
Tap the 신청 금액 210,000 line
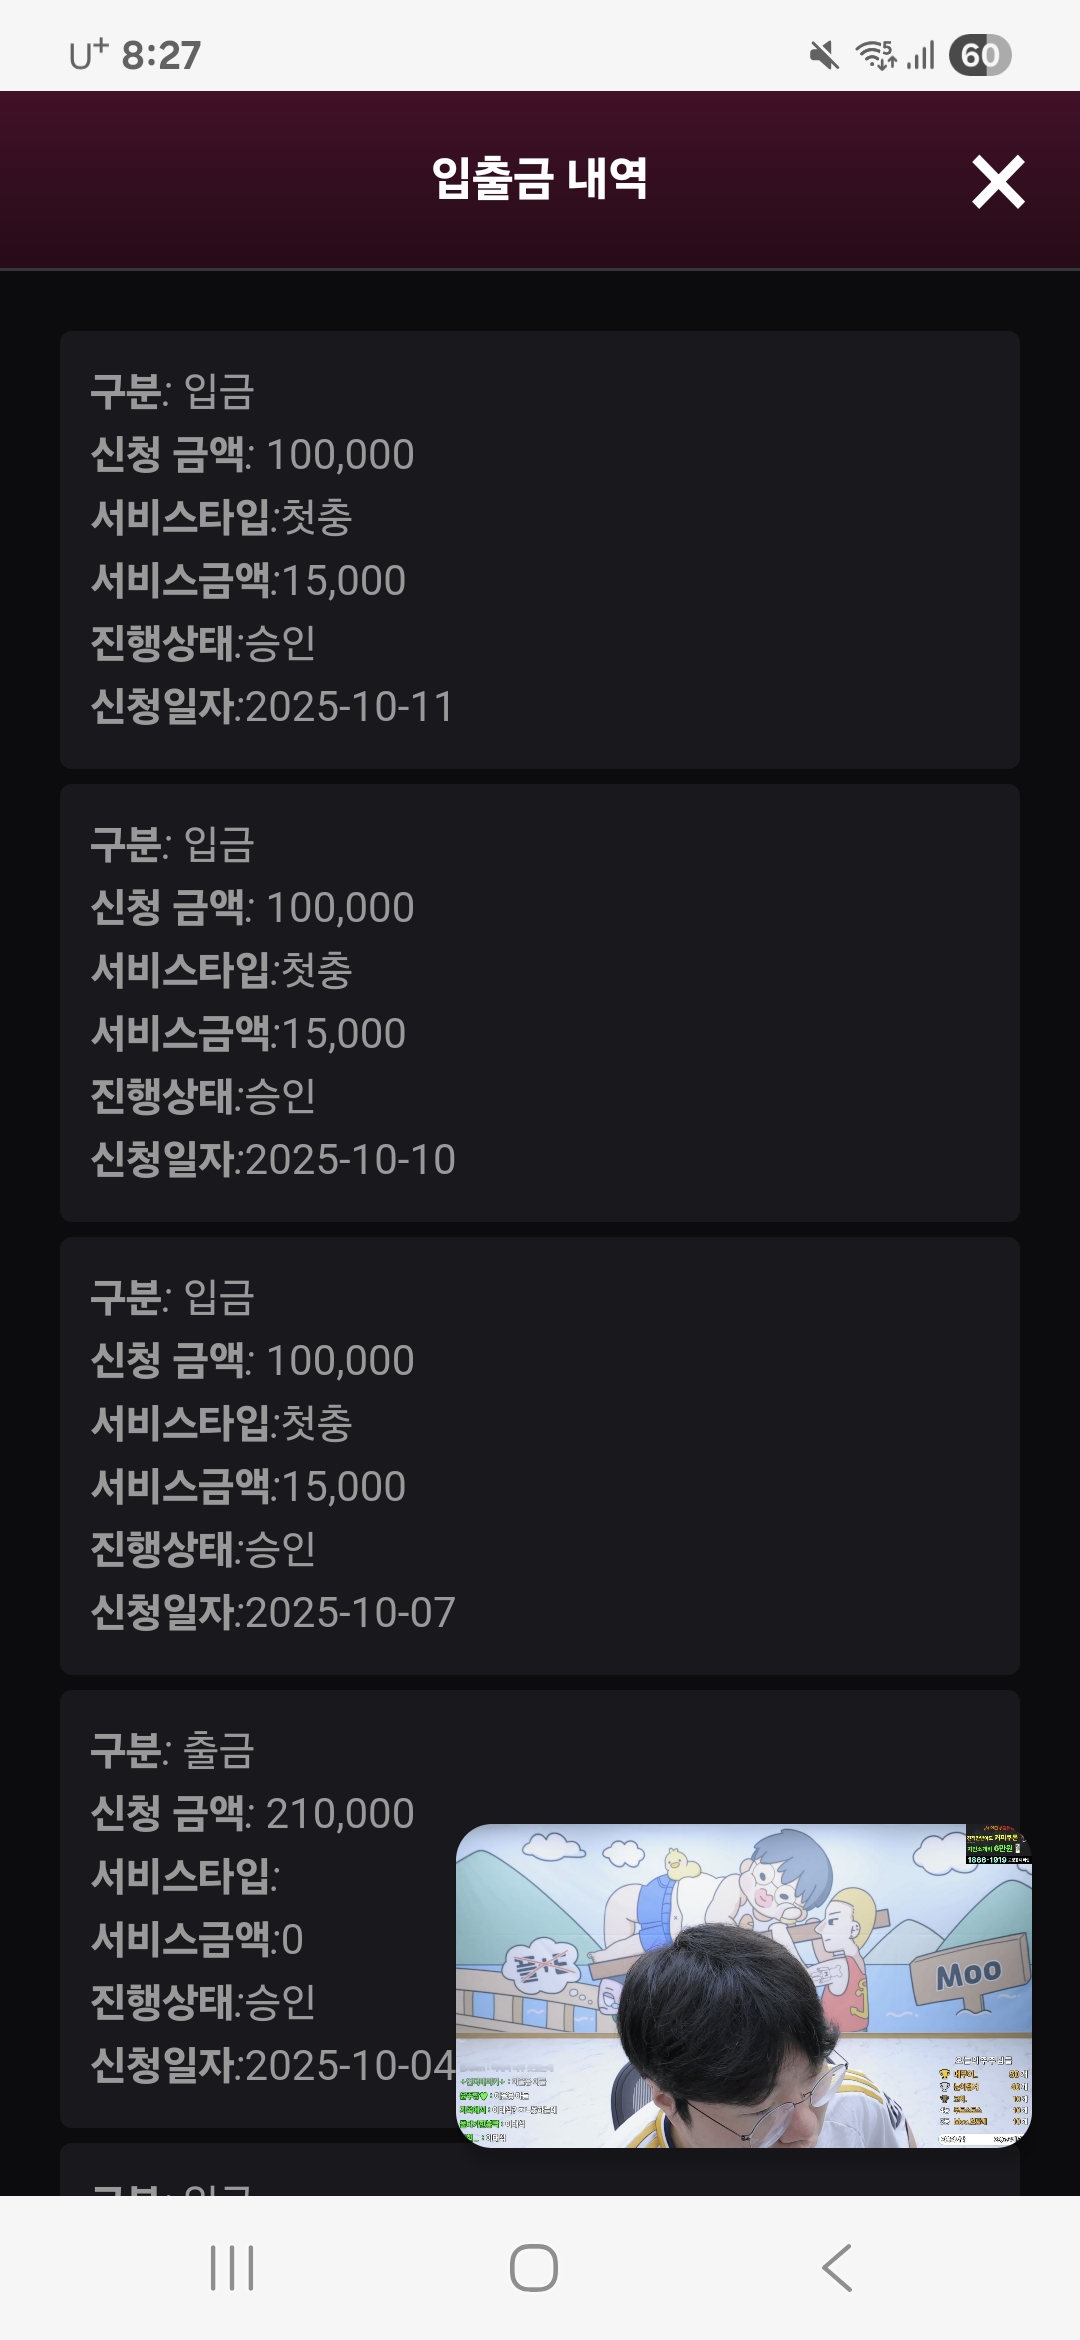(x=252, y=1814)
